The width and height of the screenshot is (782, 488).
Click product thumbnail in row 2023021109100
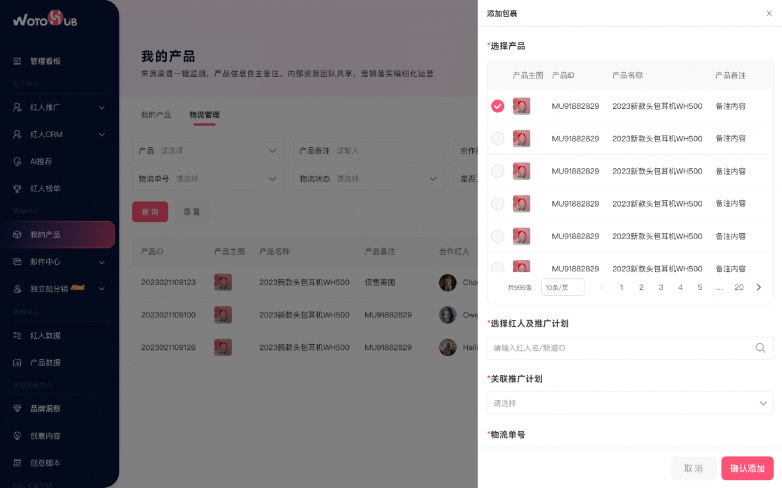tap(223, 314)
